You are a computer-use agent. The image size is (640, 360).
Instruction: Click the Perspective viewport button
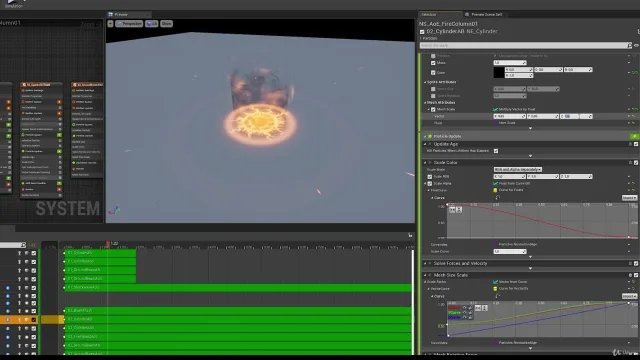pyautogui.click(x=129, y=24)
